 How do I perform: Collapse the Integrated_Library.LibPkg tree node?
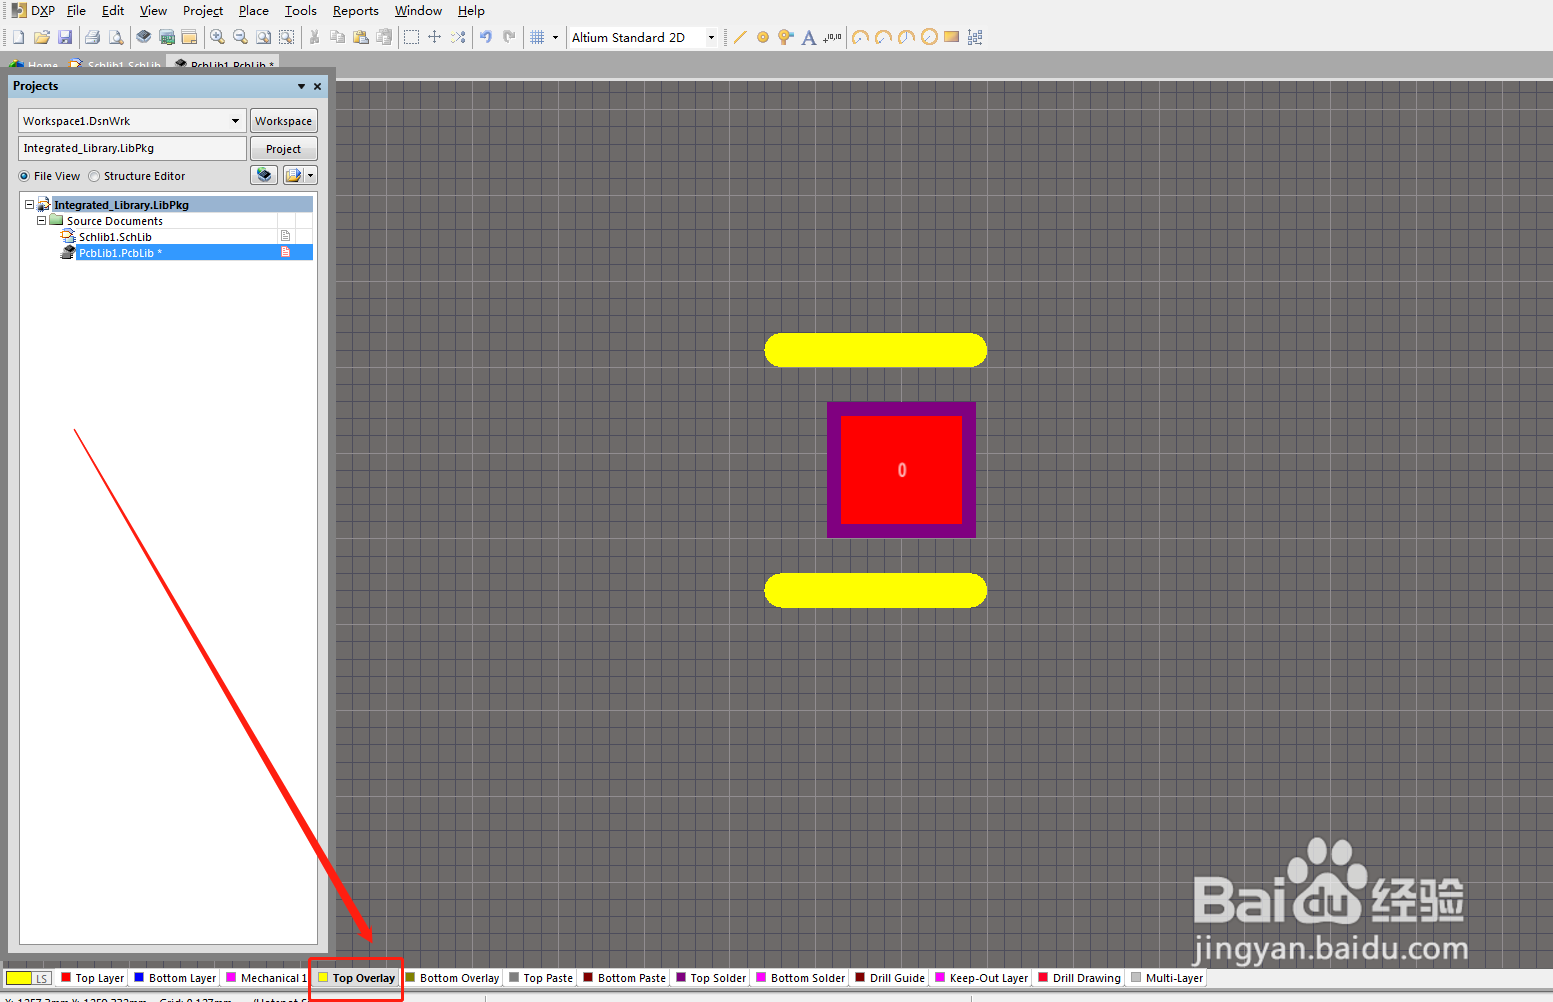pyautogui.click(x=29, y=205)
